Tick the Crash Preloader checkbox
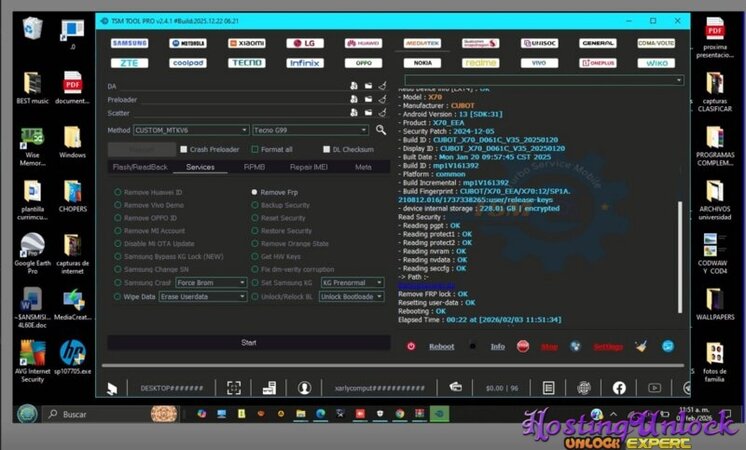Viewport: 746px width, 450px height. click(x=182, y=149)
